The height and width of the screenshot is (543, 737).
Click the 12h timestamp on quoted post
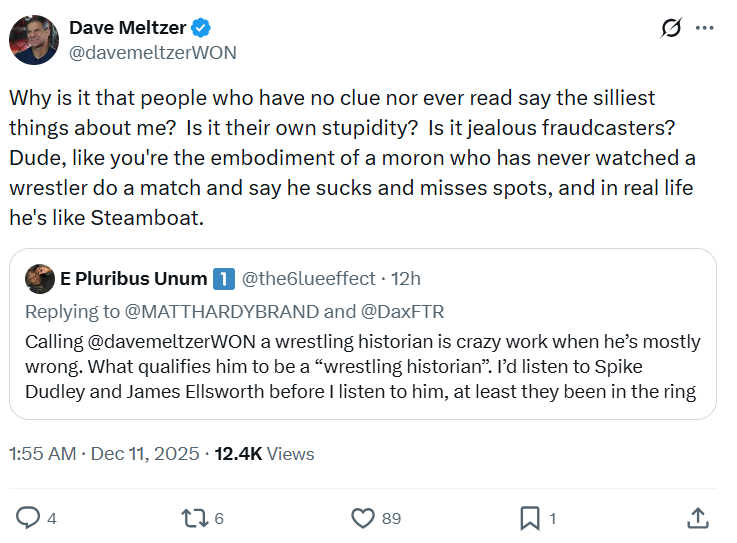coord(407,278)
